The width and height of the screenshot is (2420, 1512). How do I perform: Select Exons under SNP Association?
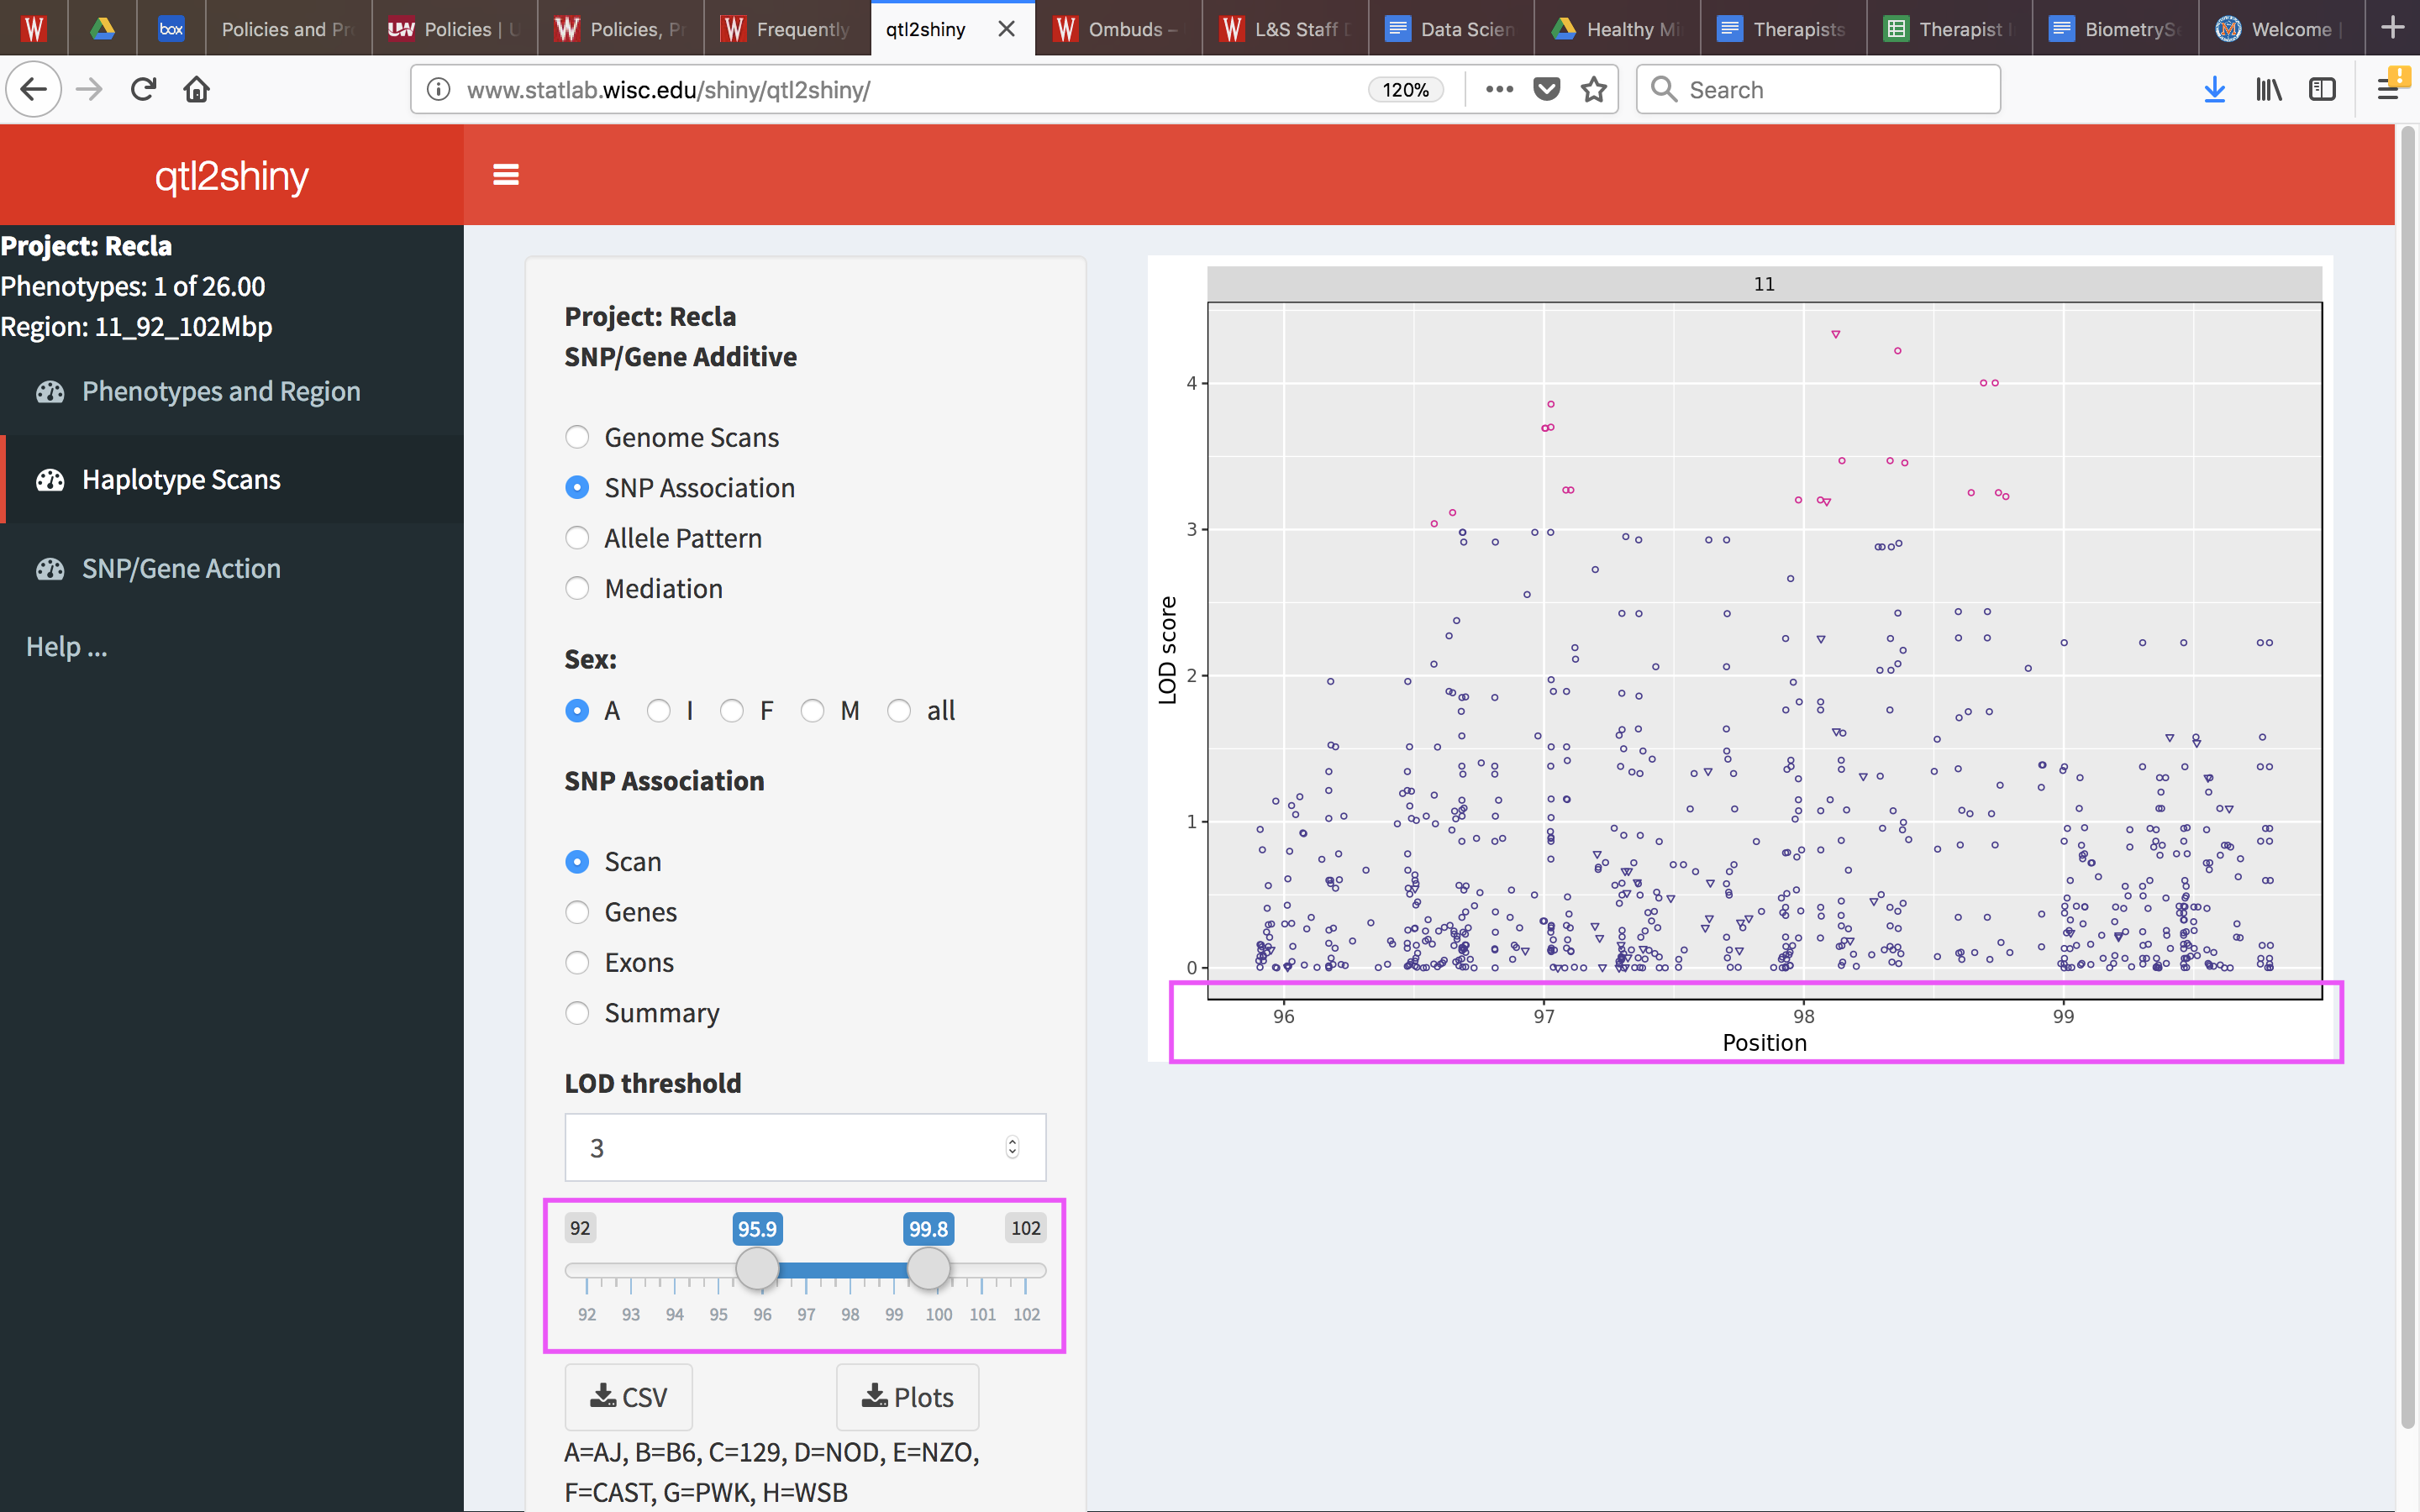coord(577,962)
